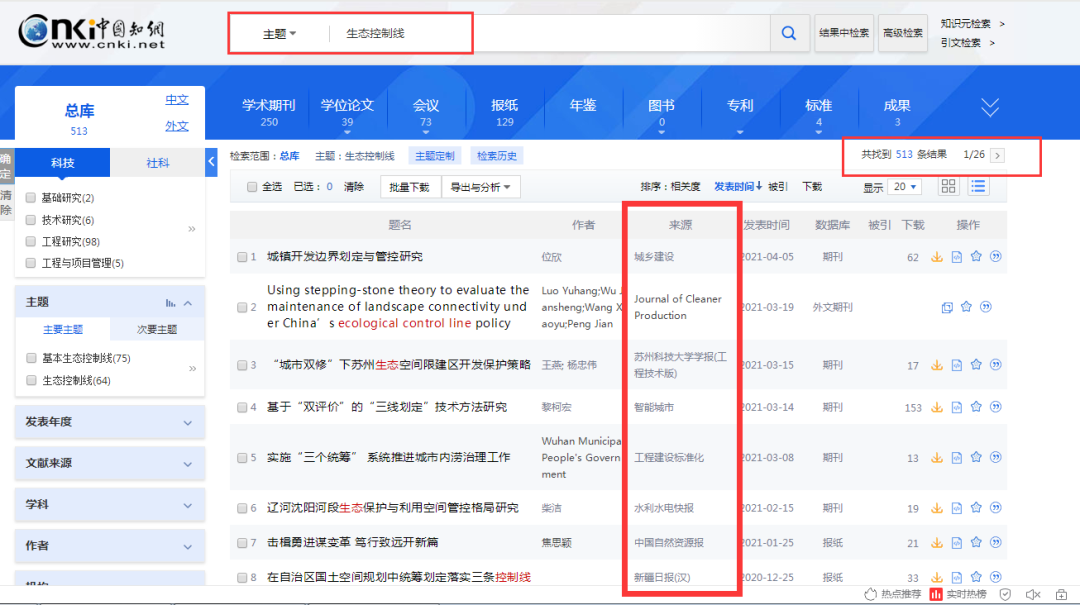The width and height of the screenshot is (1080, 605).
Task: Collapse left sidebar with blue arrow
Action: coord(211,161)
